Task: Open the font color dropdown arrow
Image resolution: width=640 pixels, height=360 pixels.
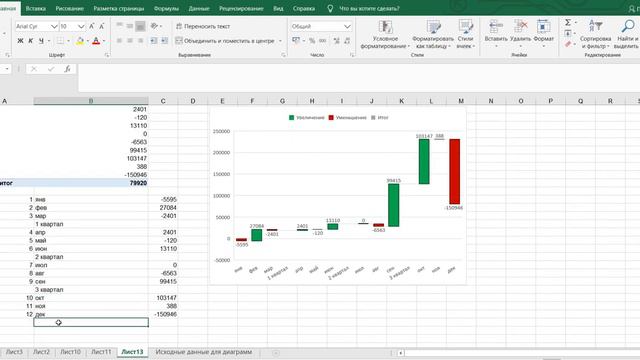Action: tap(104, 41)
